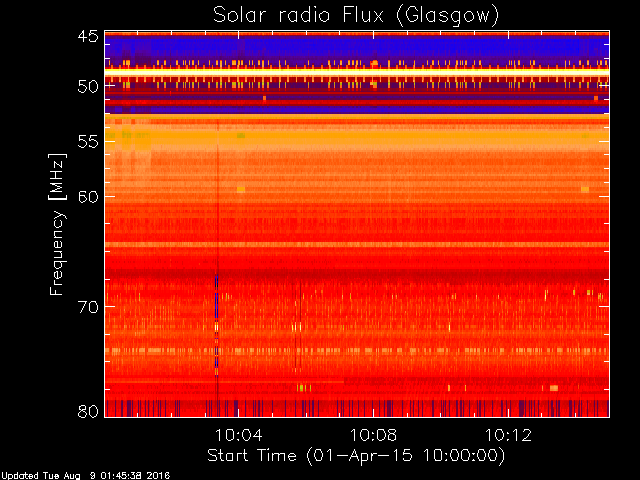Viewport: 640px width, 480px height.
Task: Click the 55 MHz frequency tick label
Action: tap(87, 143)
